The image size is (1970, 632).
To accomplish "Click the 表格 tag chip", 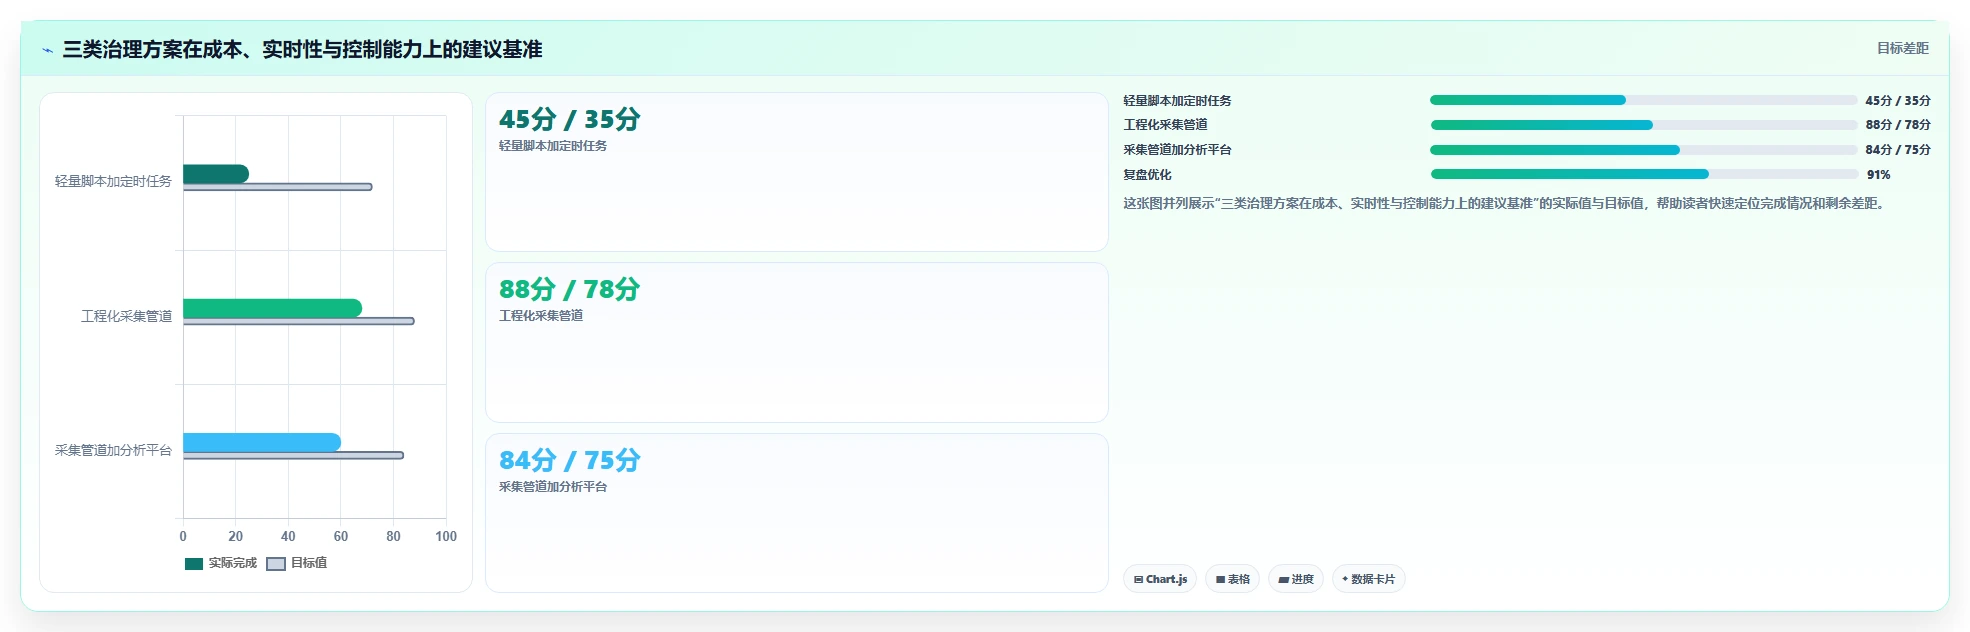I will (x=1232, y=579).
